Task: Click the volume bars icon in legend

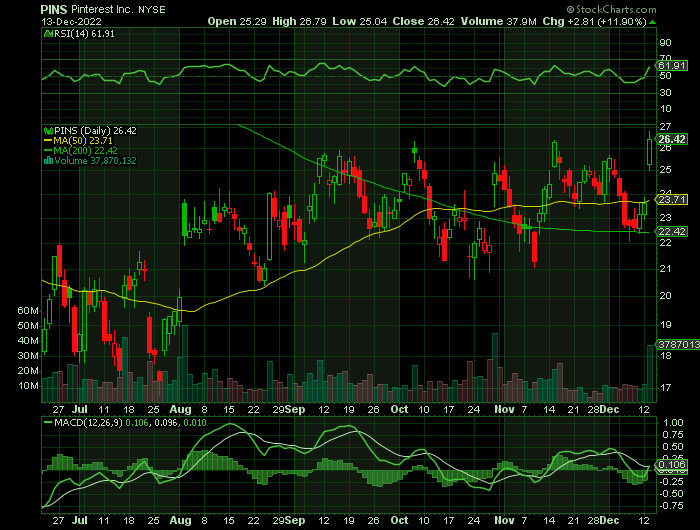Action: (x=48, y=161)
